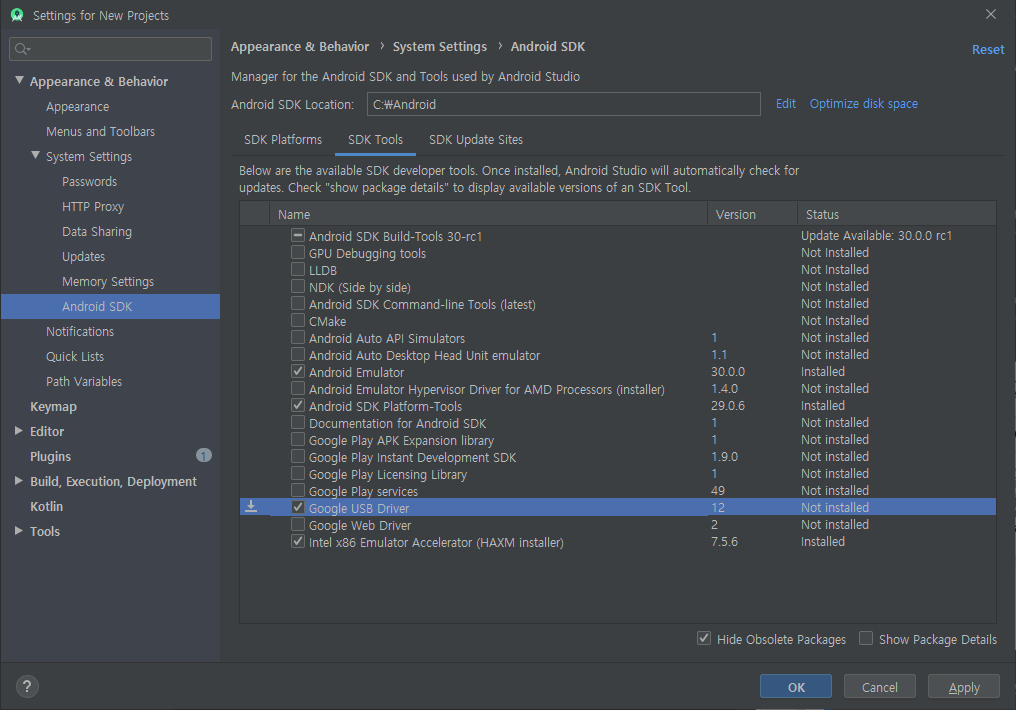The height and width of the screenshot is (710, 1016).
Task: Open Menus and Toolbars settings
Action: pyautogui.click(x=100, y=132)
